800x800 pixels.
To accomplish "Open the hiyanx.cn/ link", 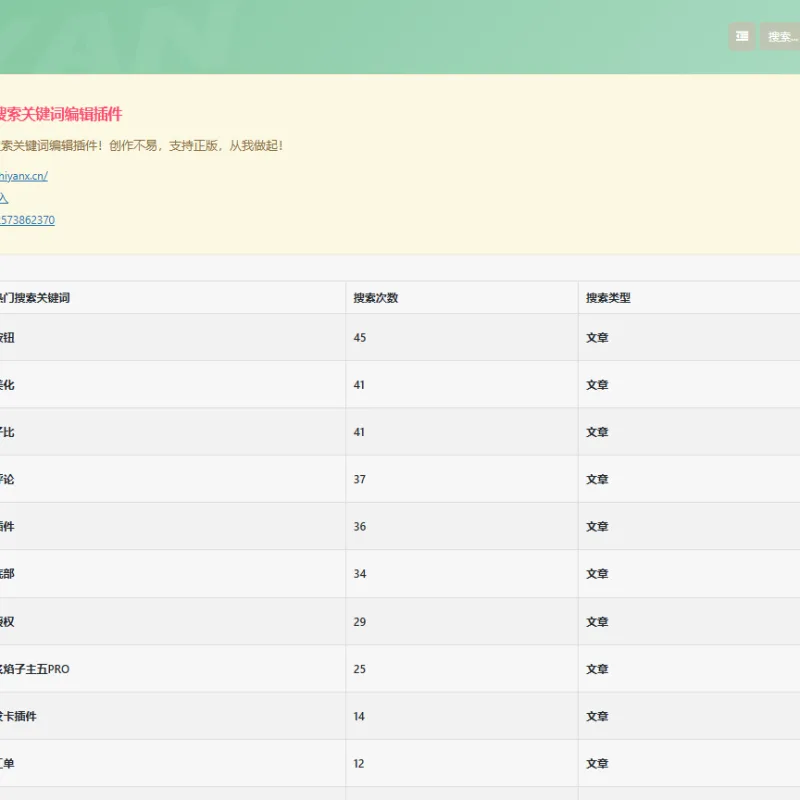I will point(23,176).
